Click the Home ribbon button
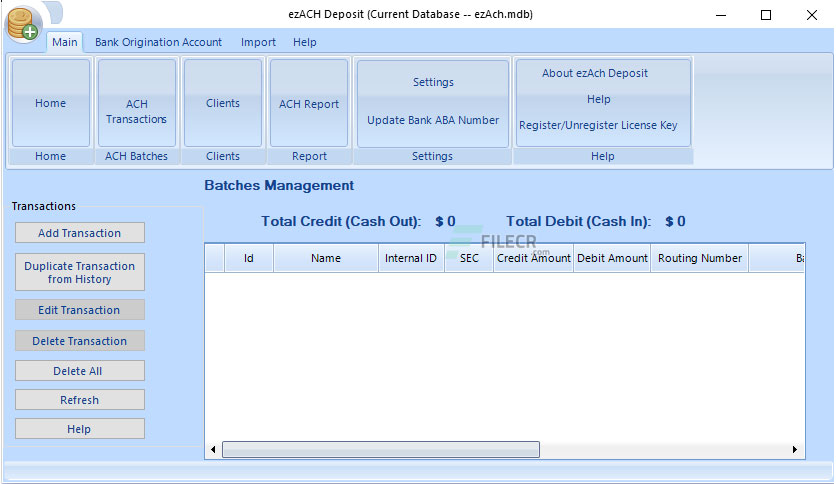This screenshot has width=836, height=484. (51, 103)
